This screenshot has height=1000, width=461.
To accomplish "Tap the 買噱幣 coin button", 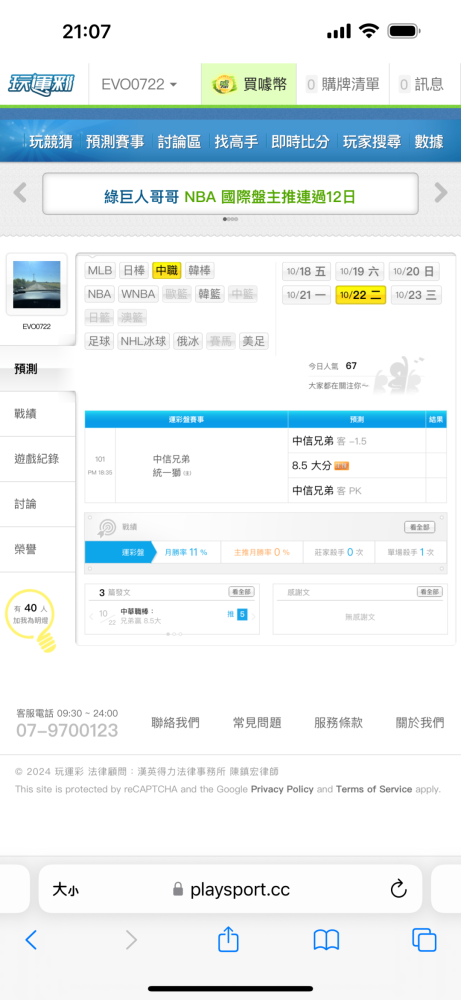I will click(x=249, y=84).
